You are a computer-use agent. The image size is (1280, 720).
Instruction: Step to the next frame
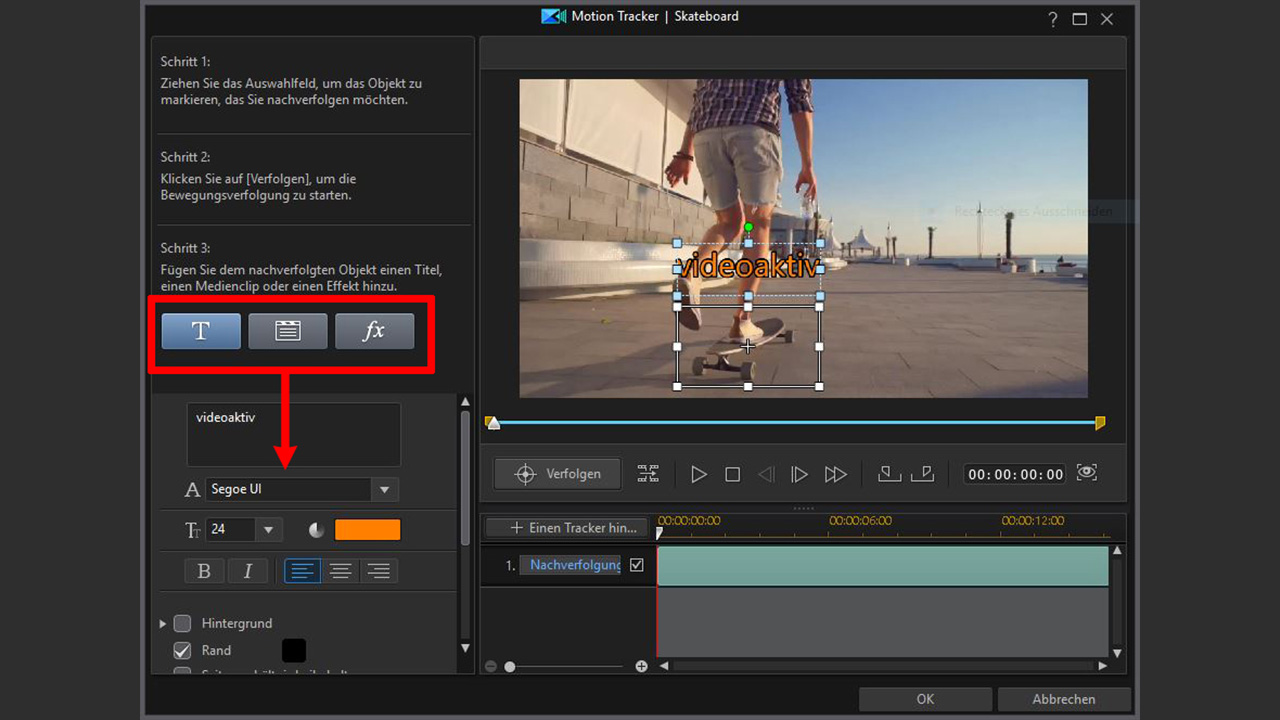tap(799, 475)
